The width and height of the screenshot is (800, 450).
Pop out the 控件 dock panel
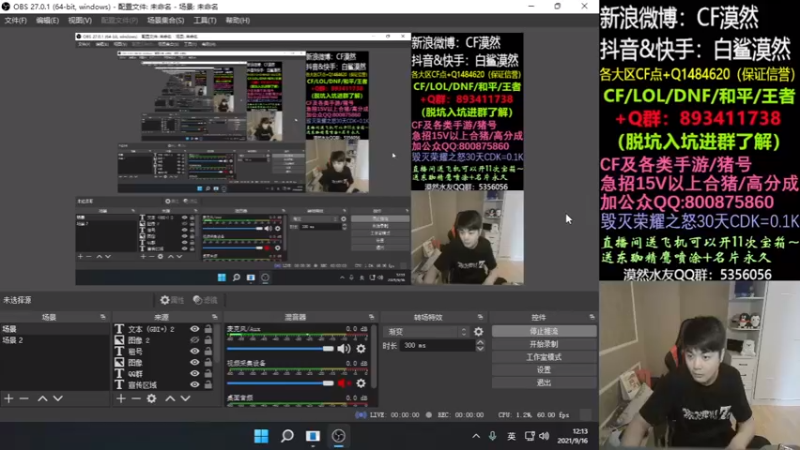pyautogui.click(x=591, y=317)
